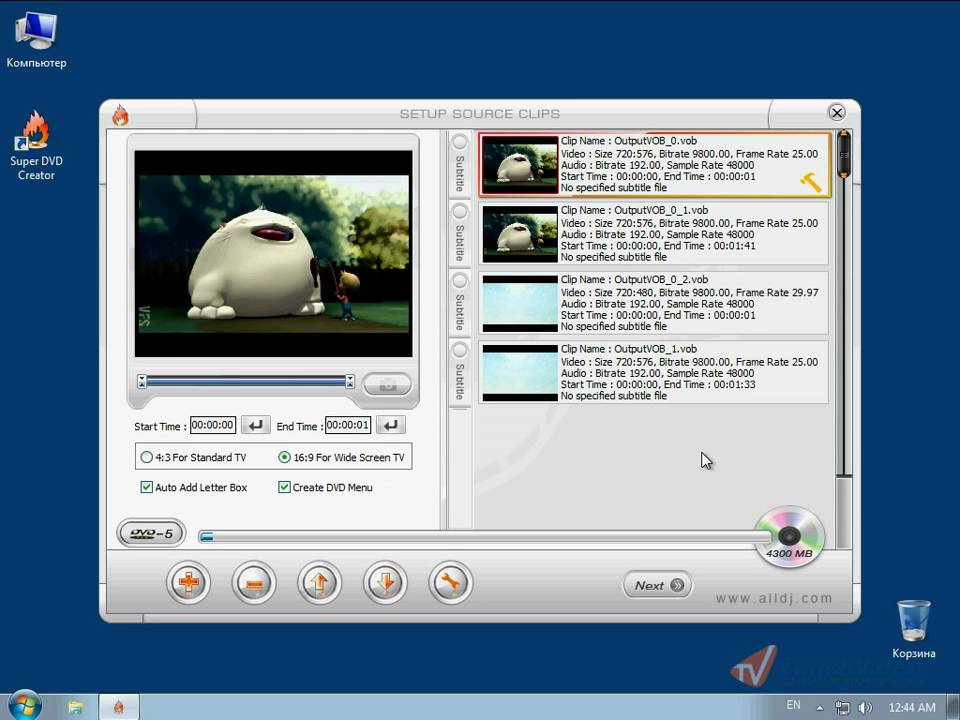Click the hammer icon on OutputVOB_0.vob clip
This screenshot has height=720, width=960.
pyautogui.click(x=811, y=182)
